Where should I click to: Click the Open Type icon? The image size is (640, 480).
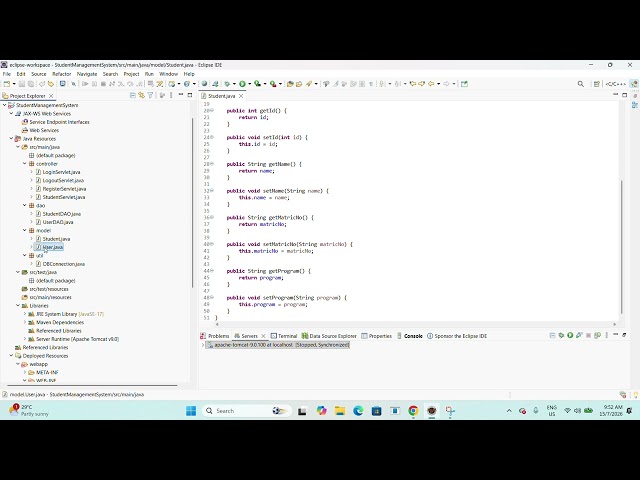click(x=290, y=84)
